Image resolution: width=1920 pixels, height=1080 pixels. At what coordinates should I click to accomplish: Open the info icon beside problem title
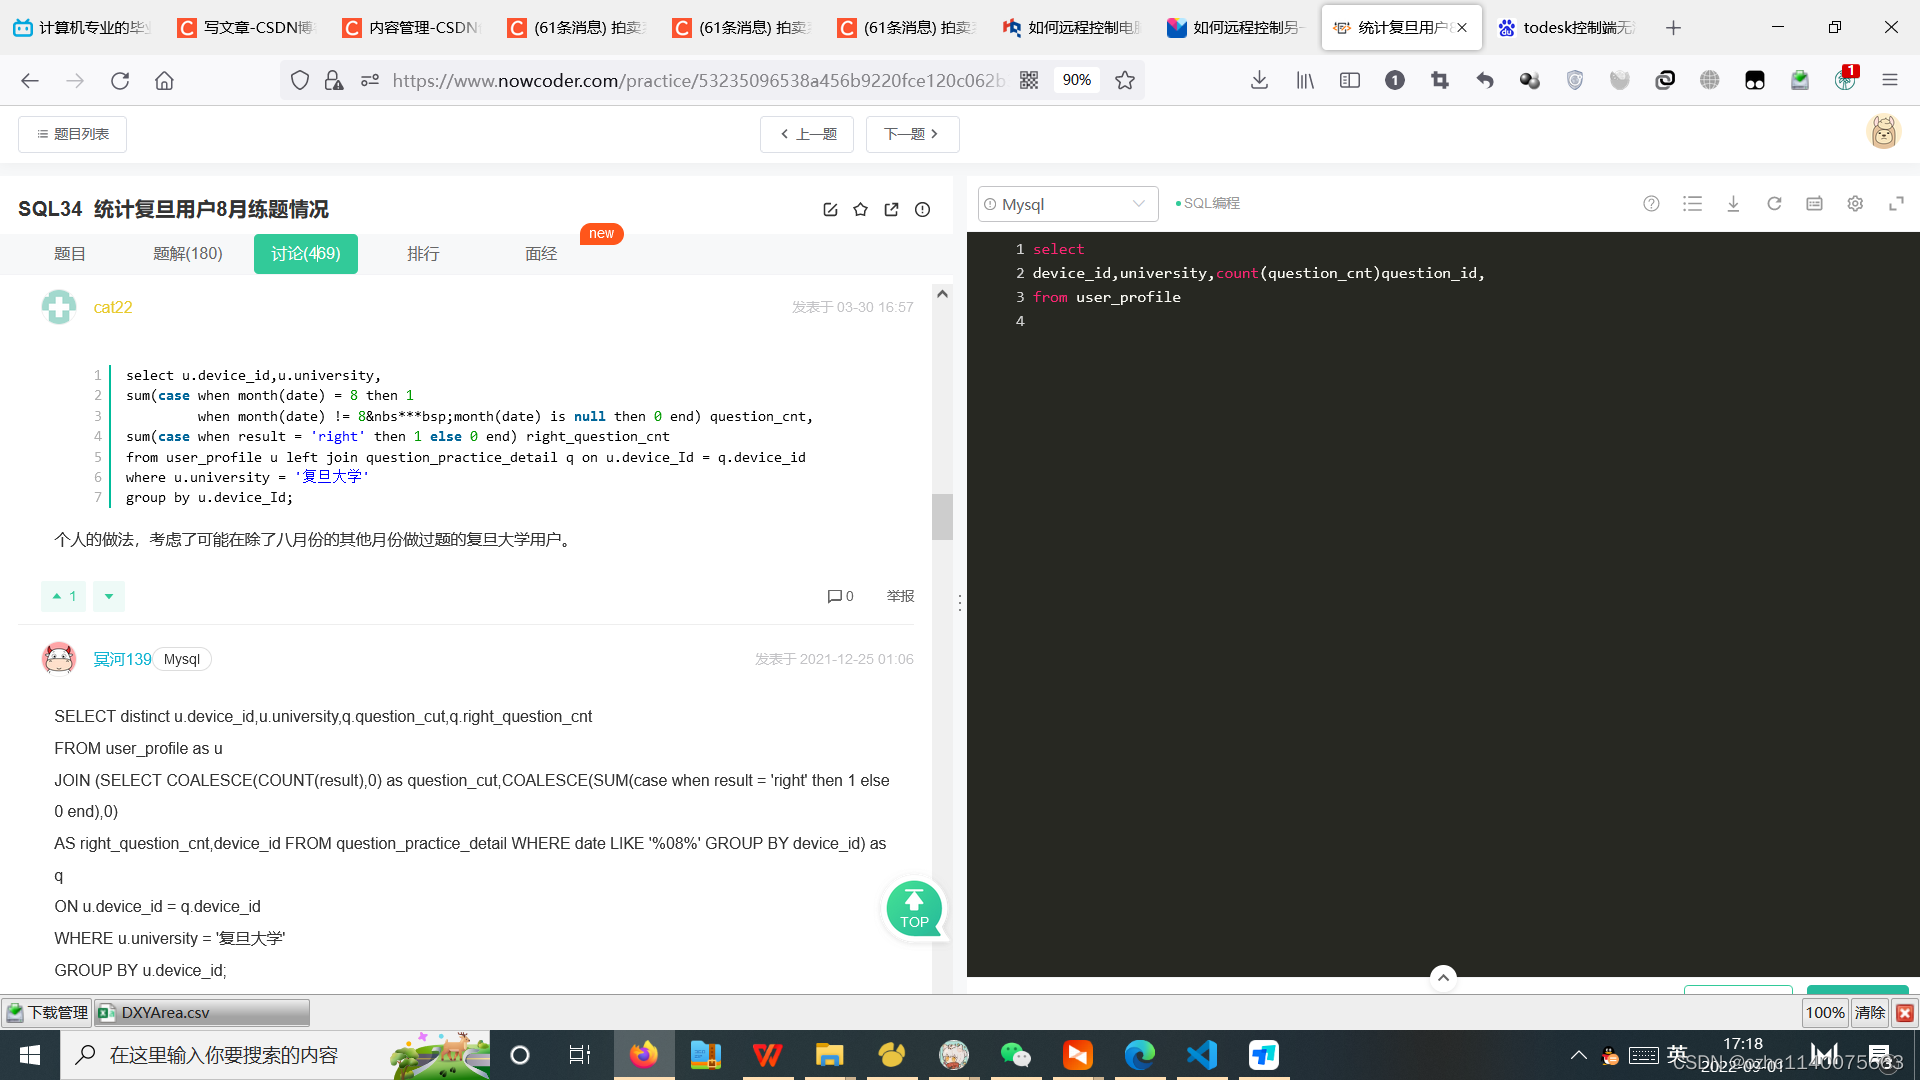[923, 209]
